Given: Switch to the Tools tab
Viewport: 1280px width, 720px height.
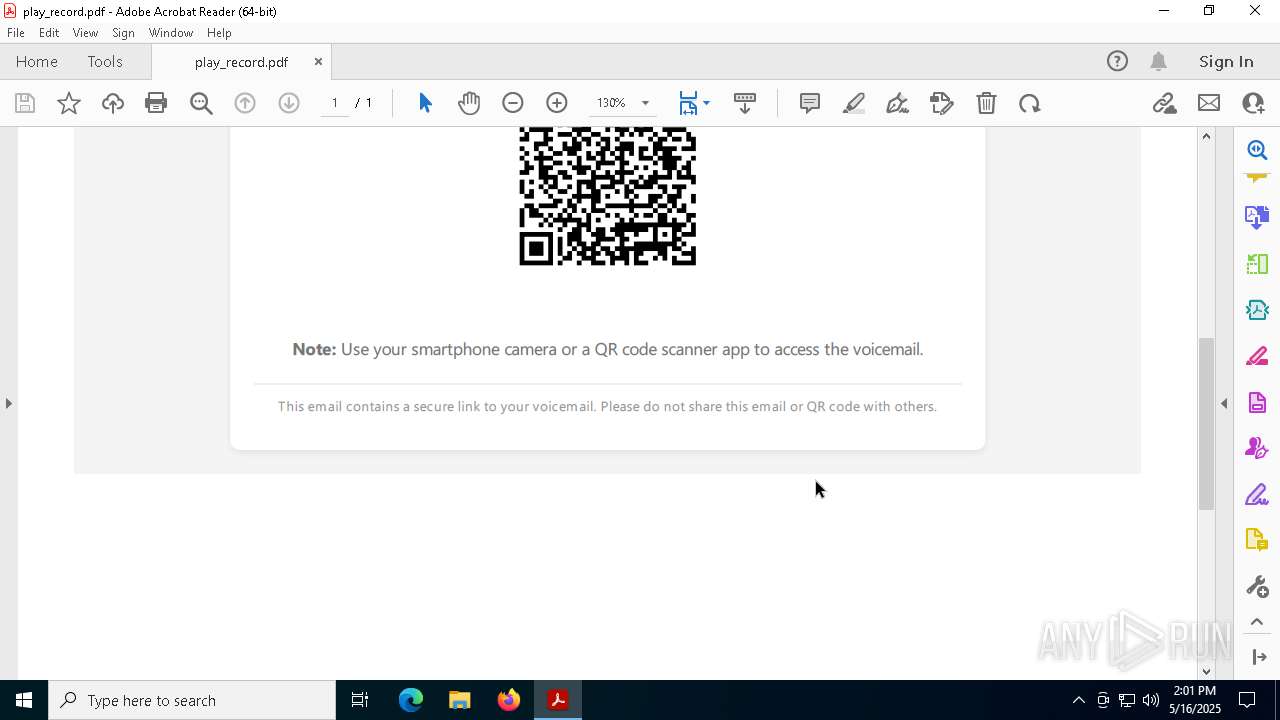Looking at the screenshot, I should [x=105, y=61].
